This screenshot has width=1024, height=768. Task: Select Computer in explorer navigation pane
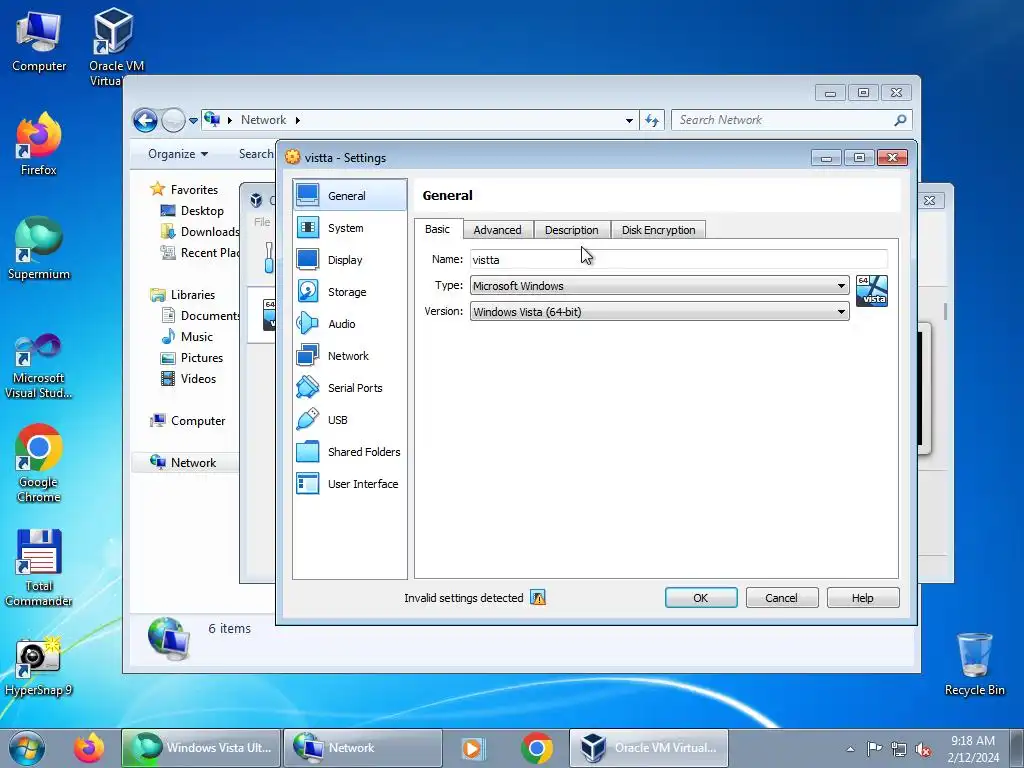point(187,421)
